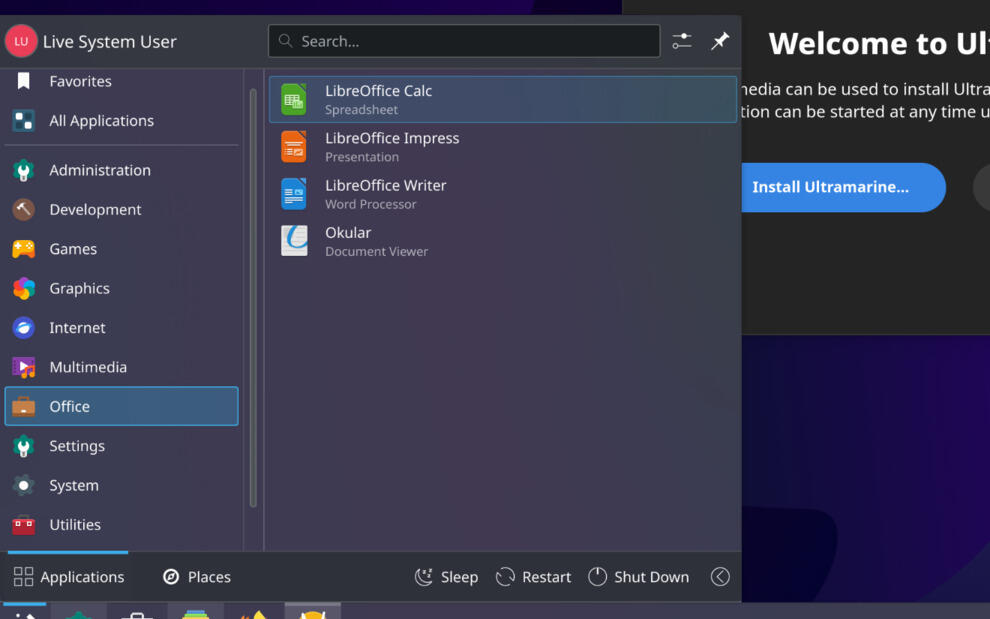Screen dimensions: 990x619
Task: Launch LibreOffice Impress presentation app
Action: (503, 147)
